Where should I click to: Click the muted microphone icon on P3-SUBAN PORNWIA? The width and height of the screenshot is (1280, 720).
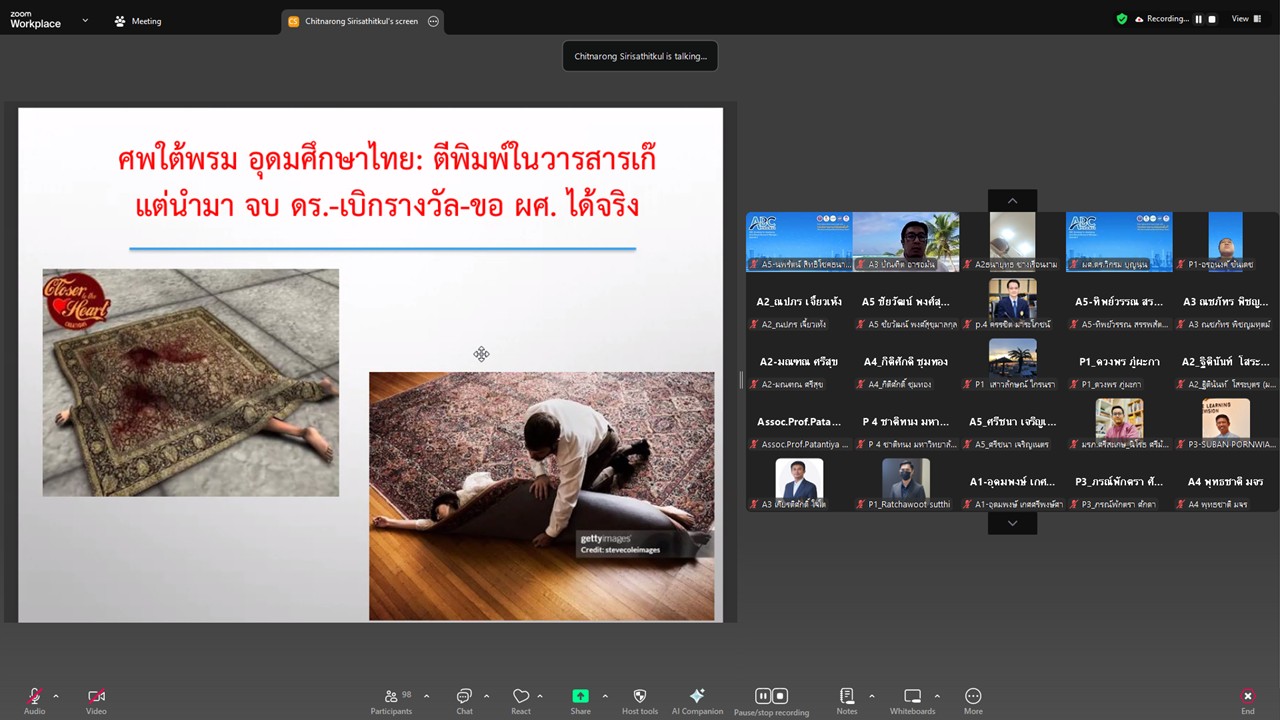pyautogui.click(x=1181, y=444)
